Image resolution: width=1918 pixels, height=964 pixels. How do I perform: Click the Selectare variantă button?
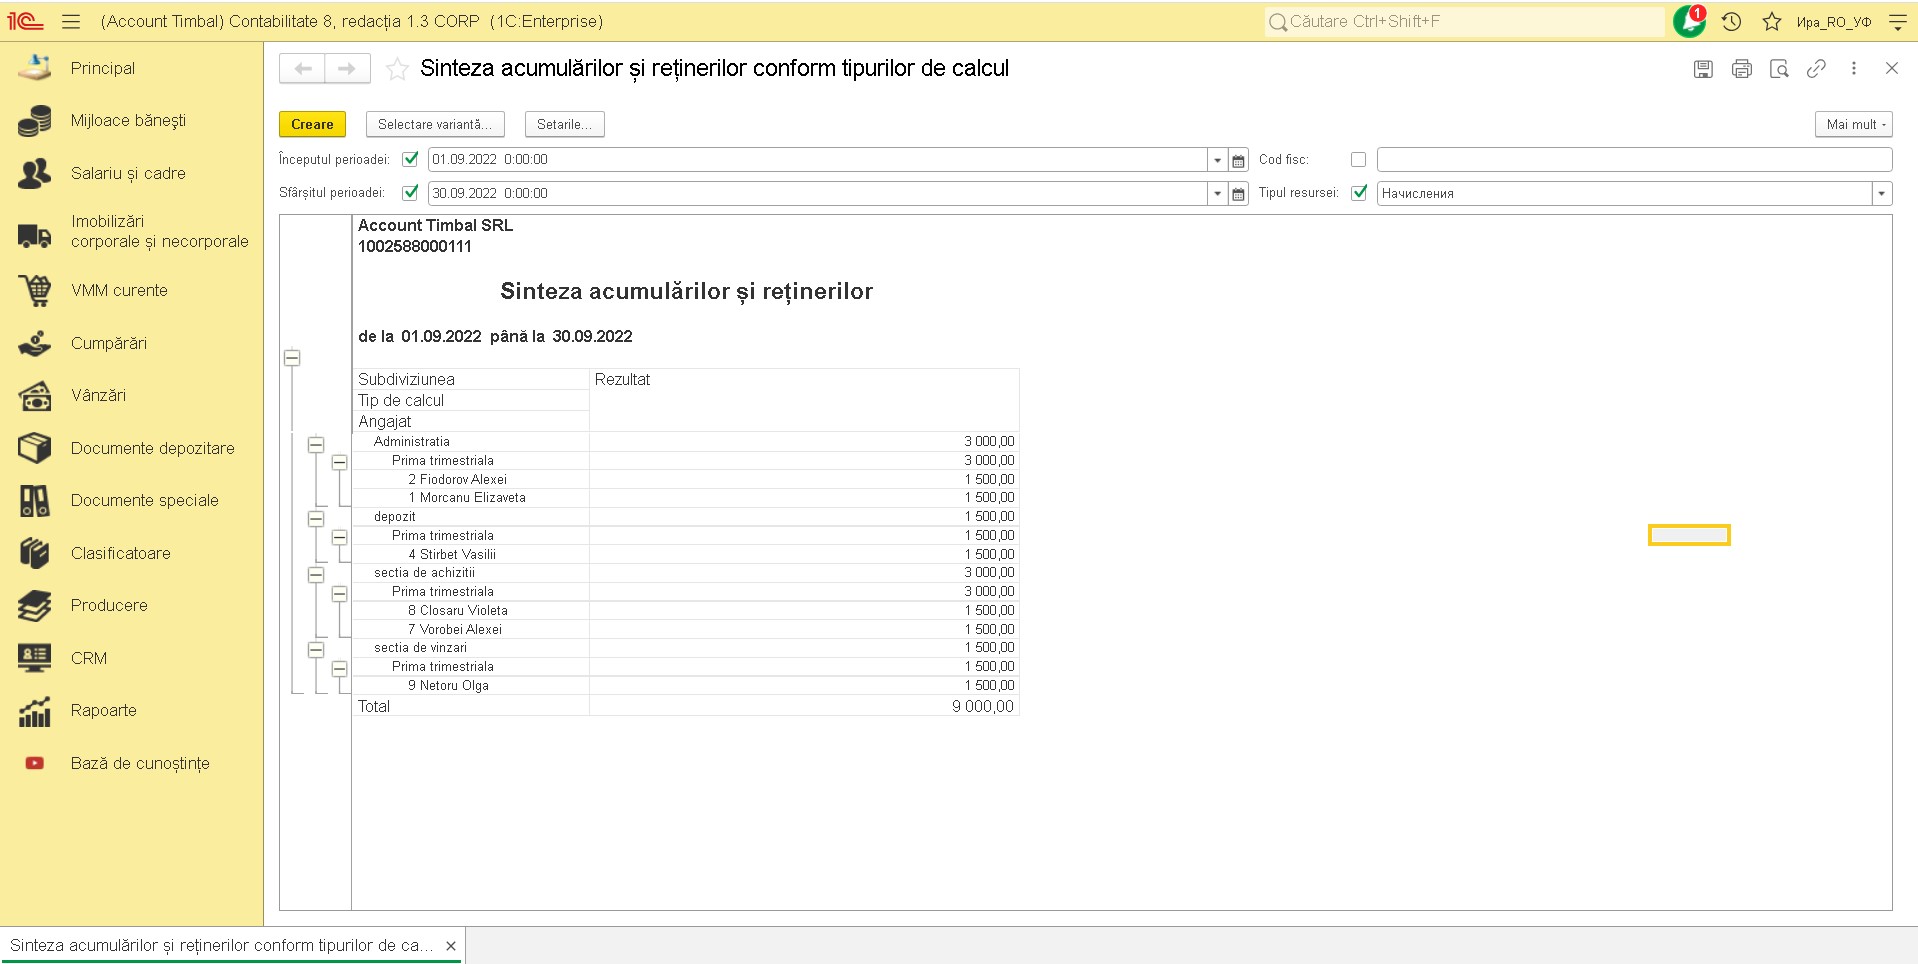pyautogui.click(x=435, y=124)
